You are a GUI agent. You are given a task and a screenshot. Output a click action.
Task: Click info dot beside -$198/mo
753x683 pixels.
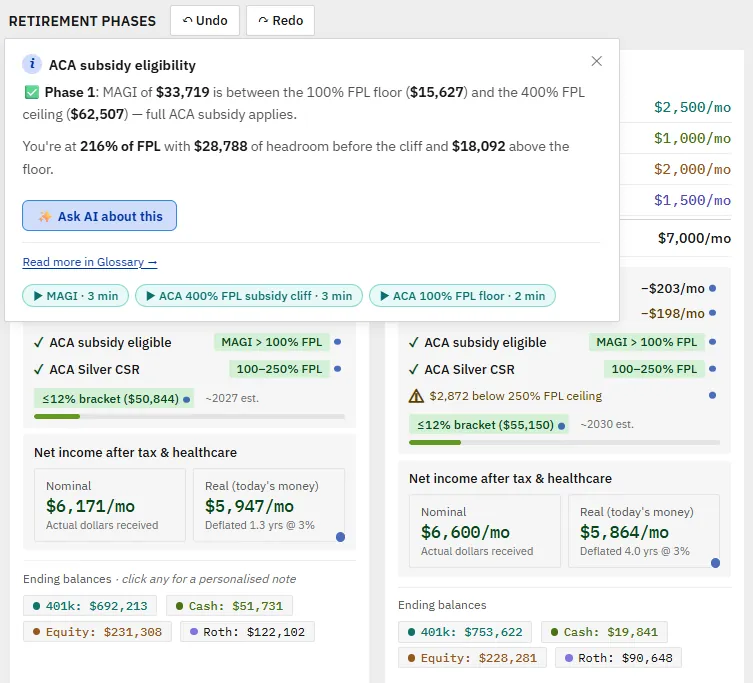(x=713, y=313)
